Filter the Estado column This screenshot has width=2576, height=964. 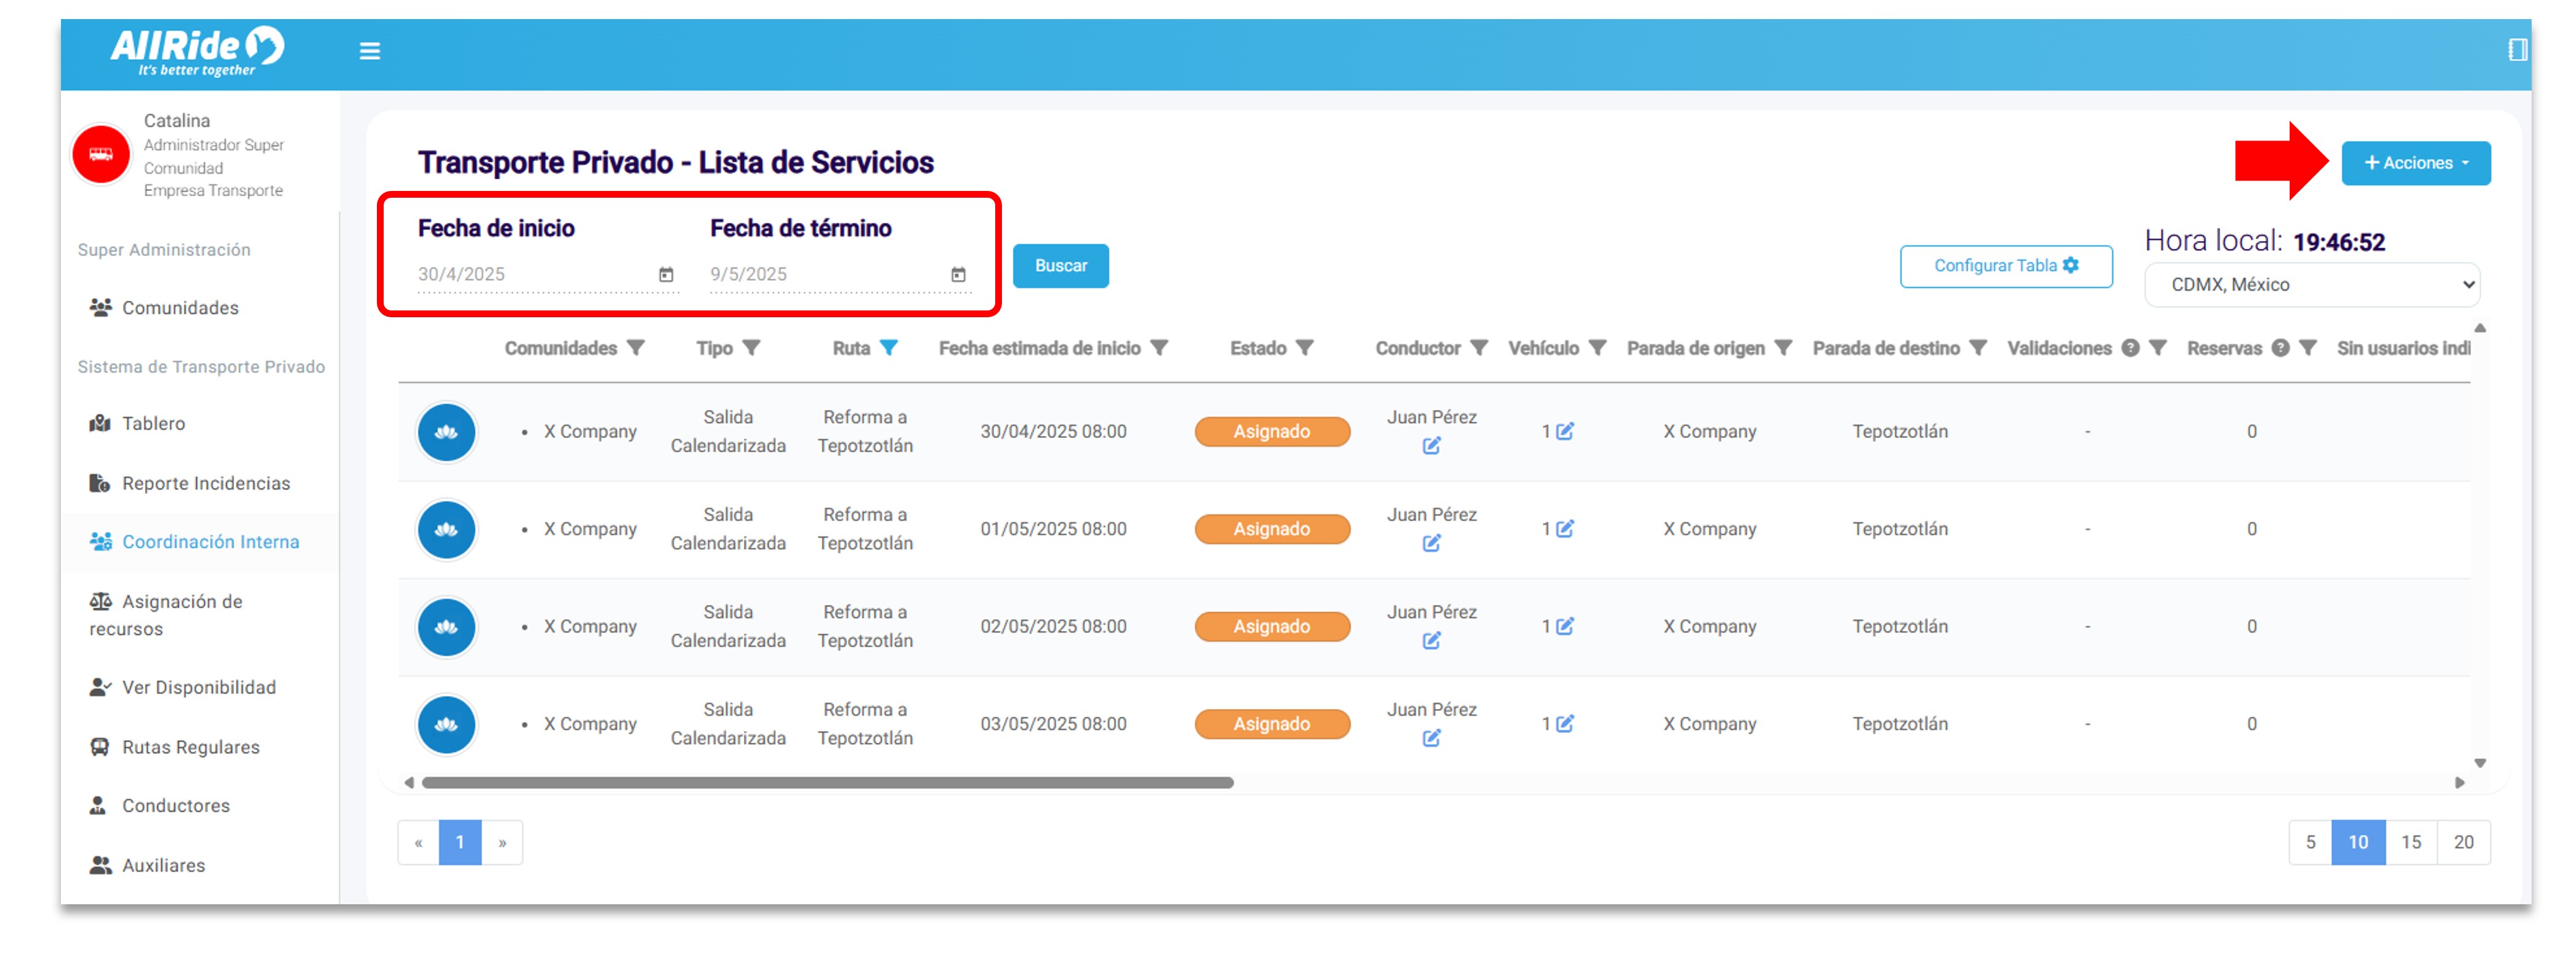coord(1304,348)
